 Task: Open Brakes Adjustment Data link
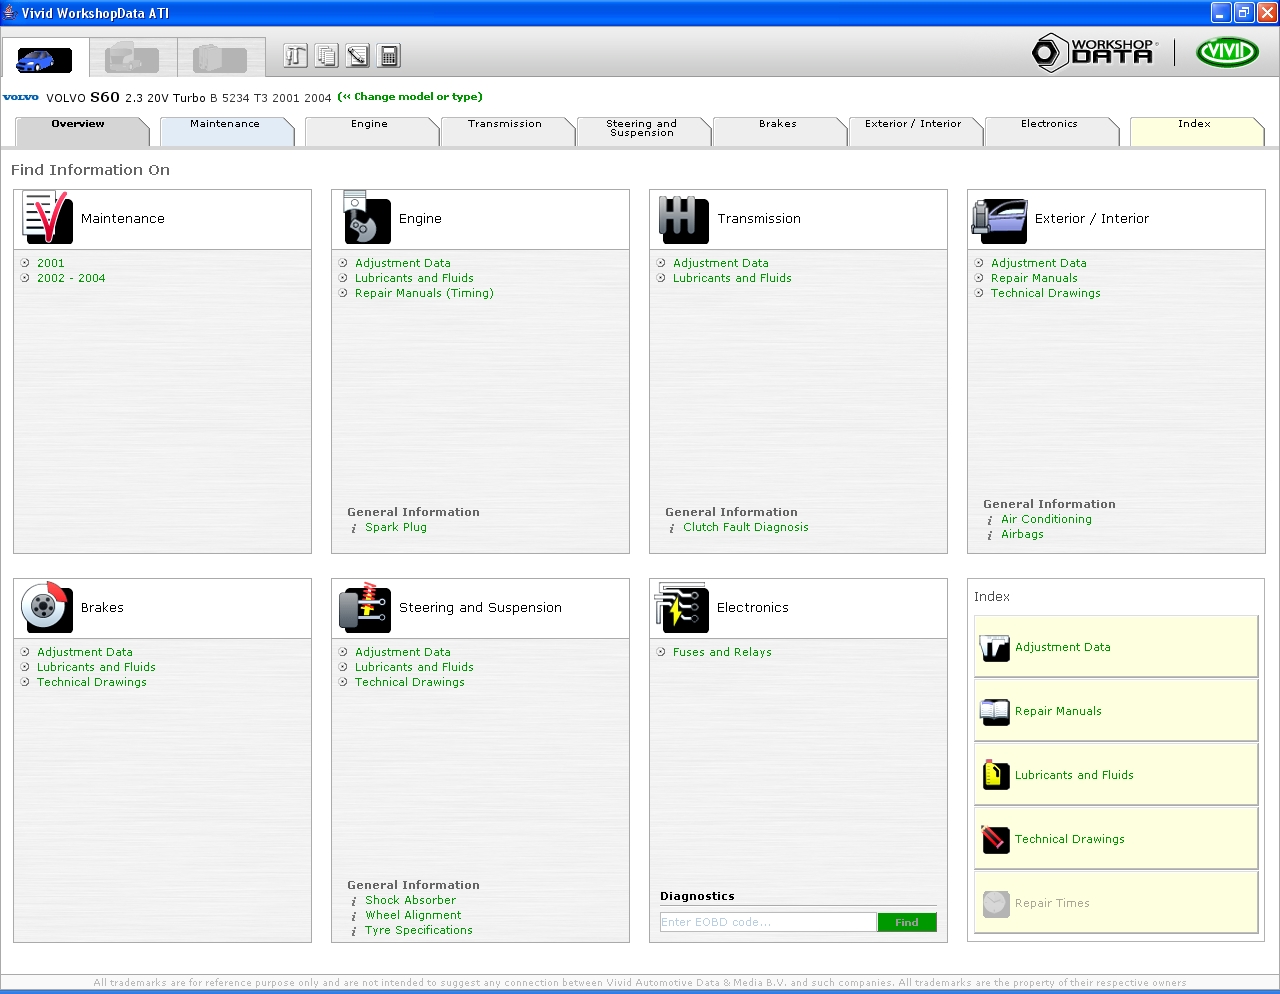85,652
